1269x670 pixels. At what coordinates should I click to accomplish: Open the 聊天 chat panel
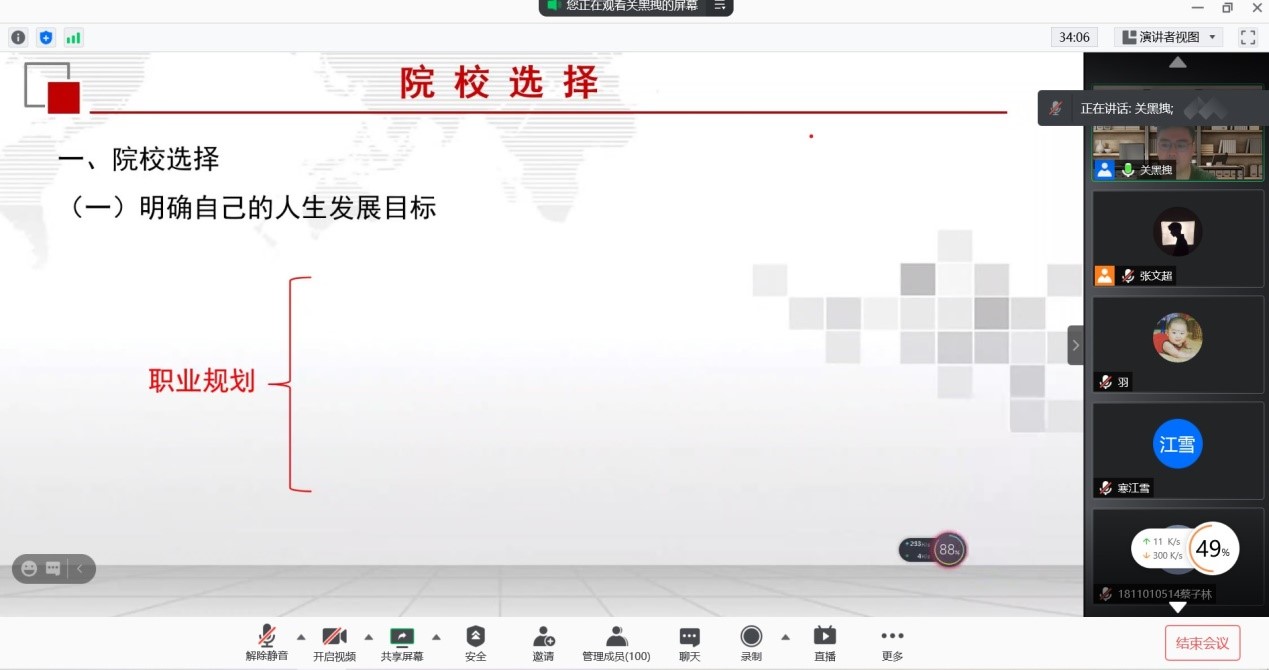pos(690,643)
